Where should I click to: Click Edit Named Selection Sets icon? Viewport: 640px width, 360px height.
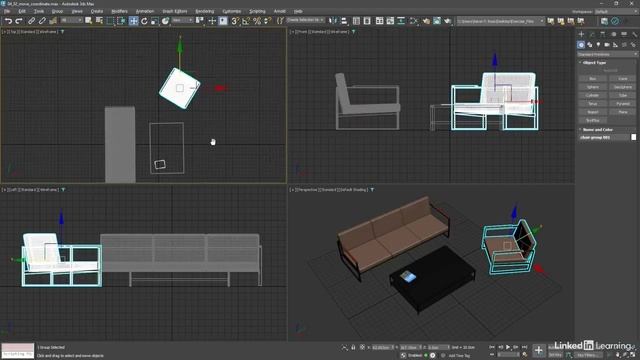click(x=280, y=20)
